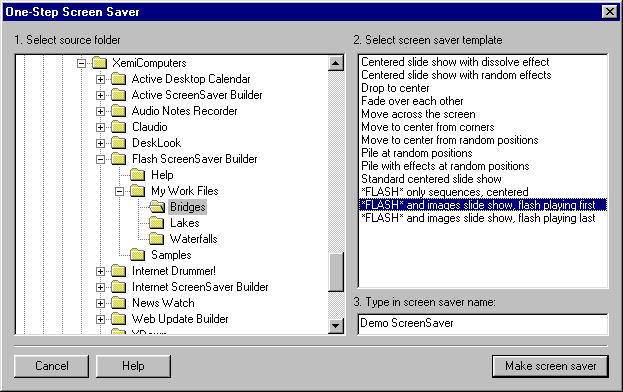Expand the Claudio folder node
This screenshot has width=623, height=392.
click(101, 127)
